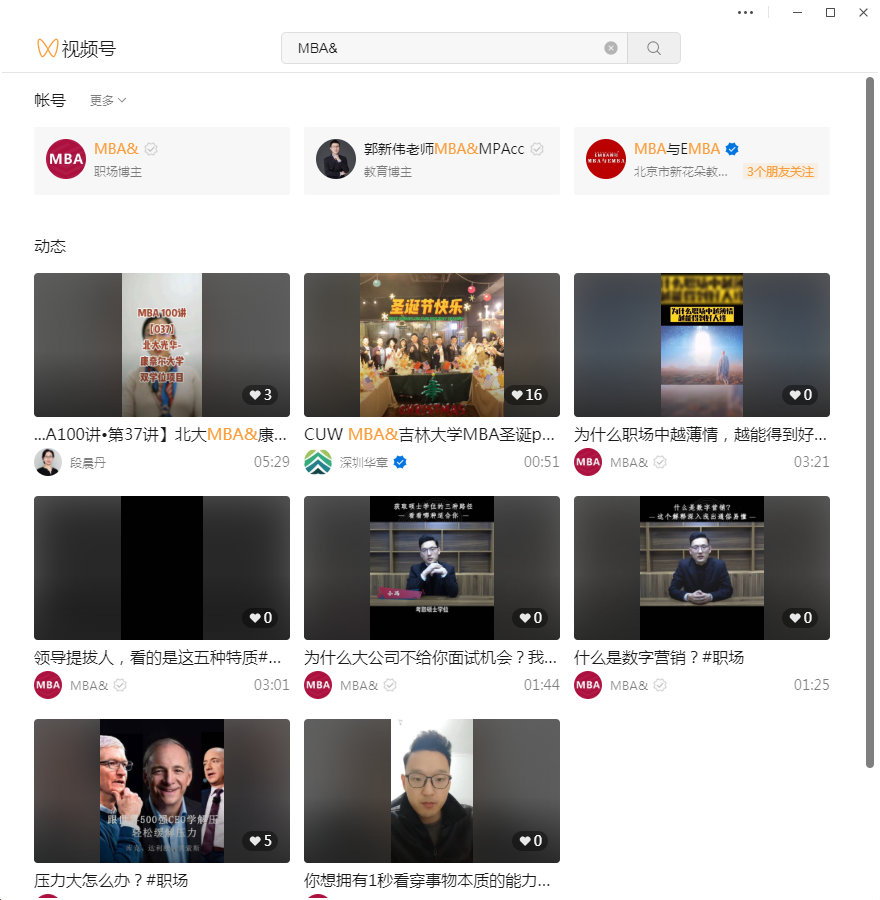Click MBA& avatar under 为什么大公司不给你面试机会 video

[x=318, y=685]
